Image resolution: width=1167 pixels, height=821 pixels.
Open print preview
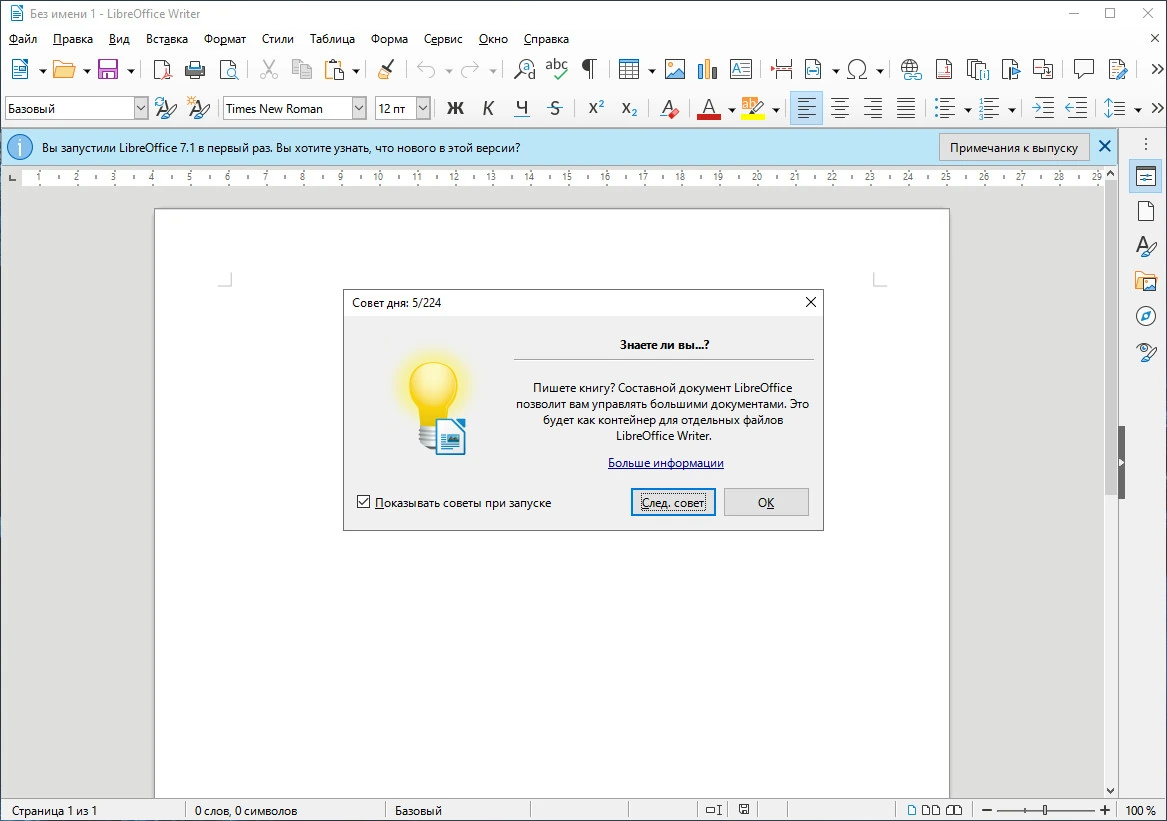point(228,70)
